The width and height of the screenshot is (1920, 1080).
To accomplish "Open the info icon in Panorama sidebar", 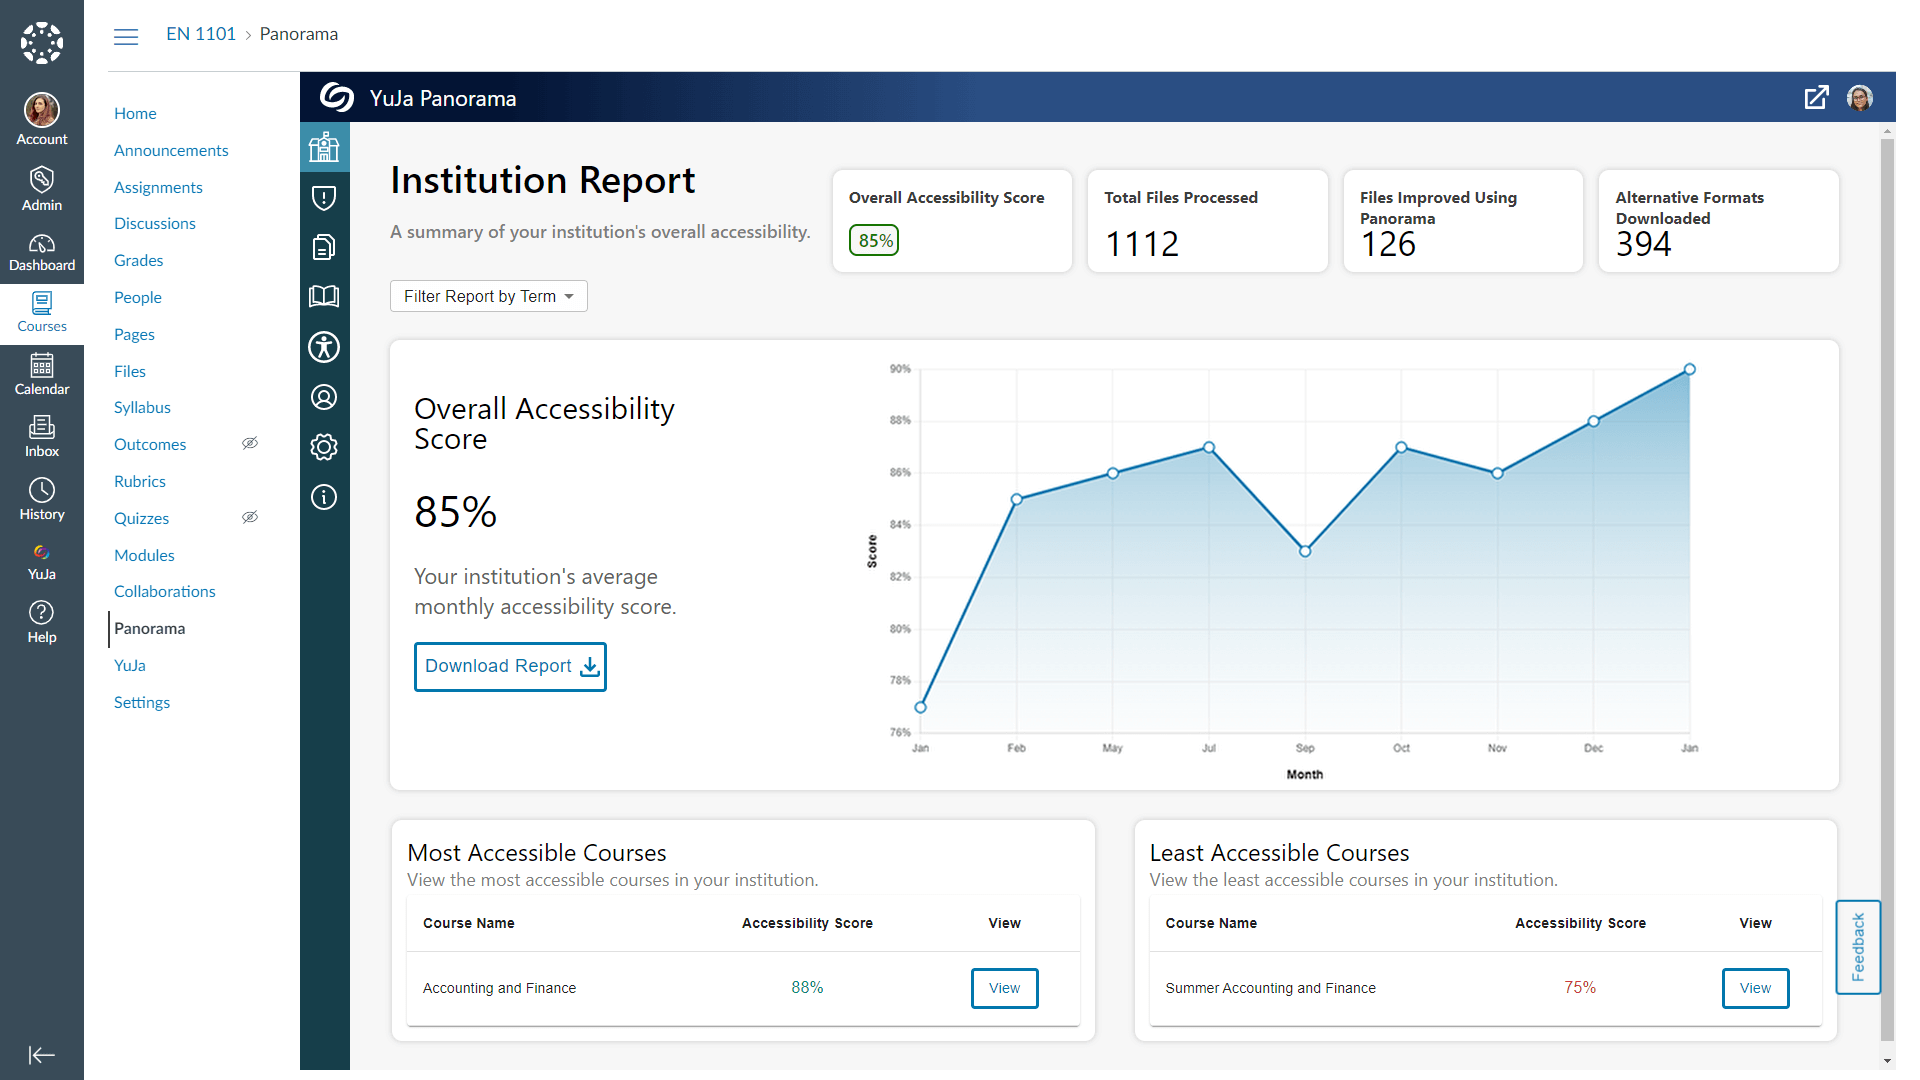I will pos(324,497).
